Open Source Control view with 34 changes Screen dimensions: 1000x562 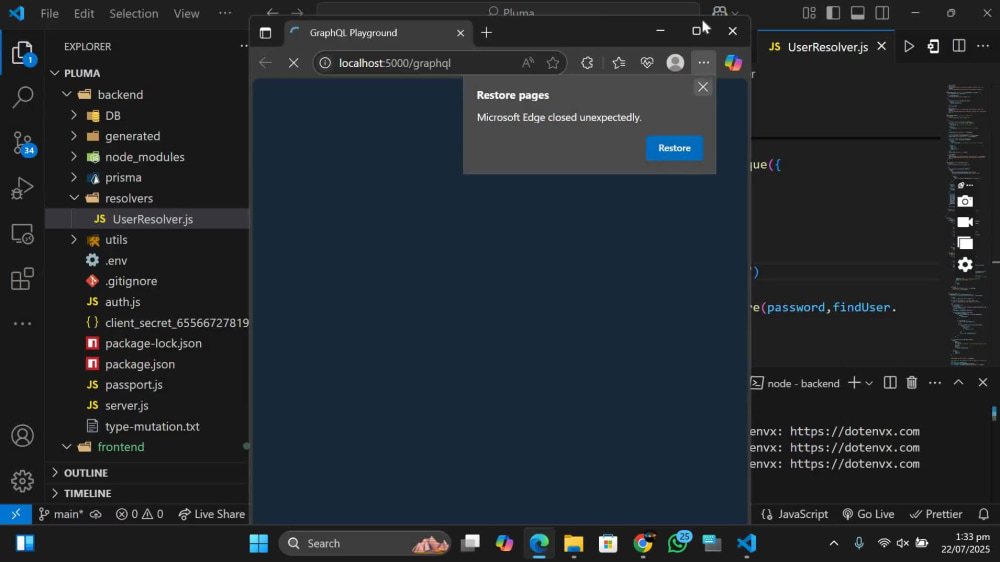tap(22, 143)
